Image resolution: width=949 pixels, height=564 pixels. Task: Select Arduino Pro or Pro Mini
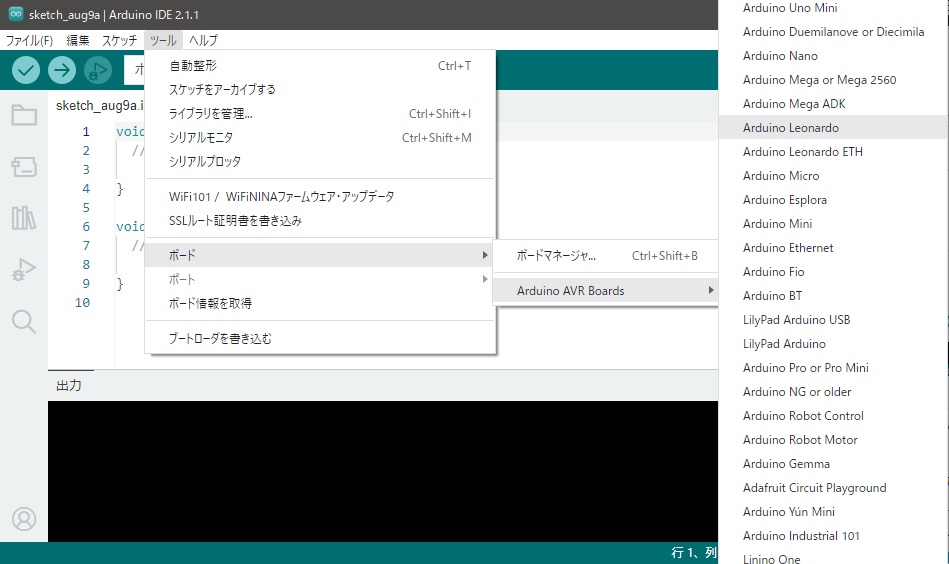click(833, 368)
